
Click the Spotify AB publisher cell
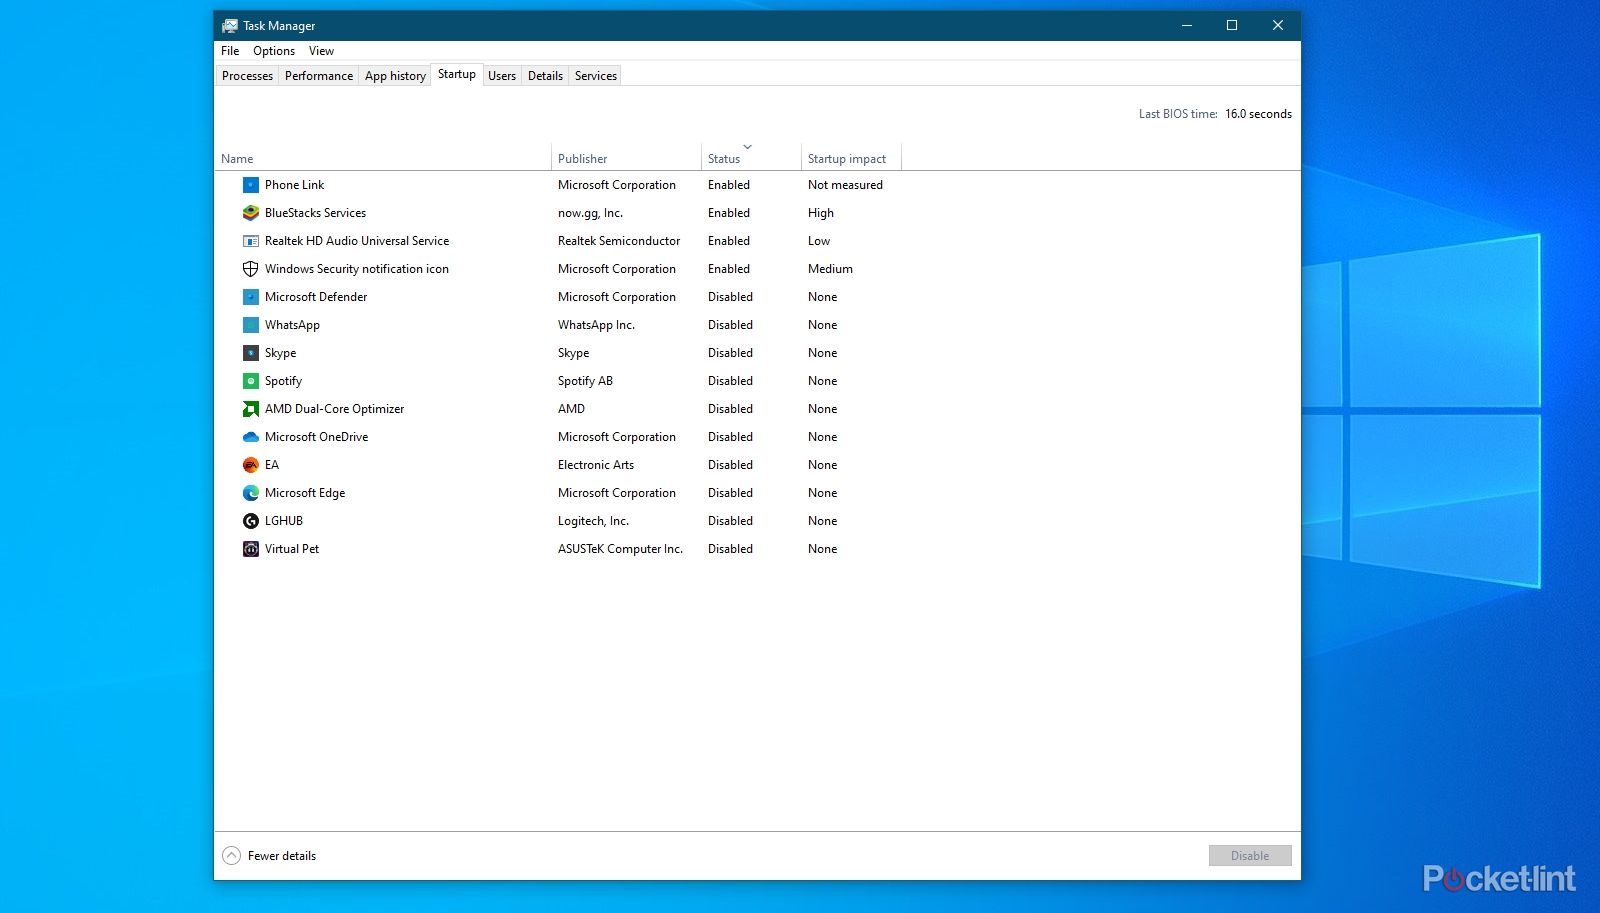[x=585, y=381]
